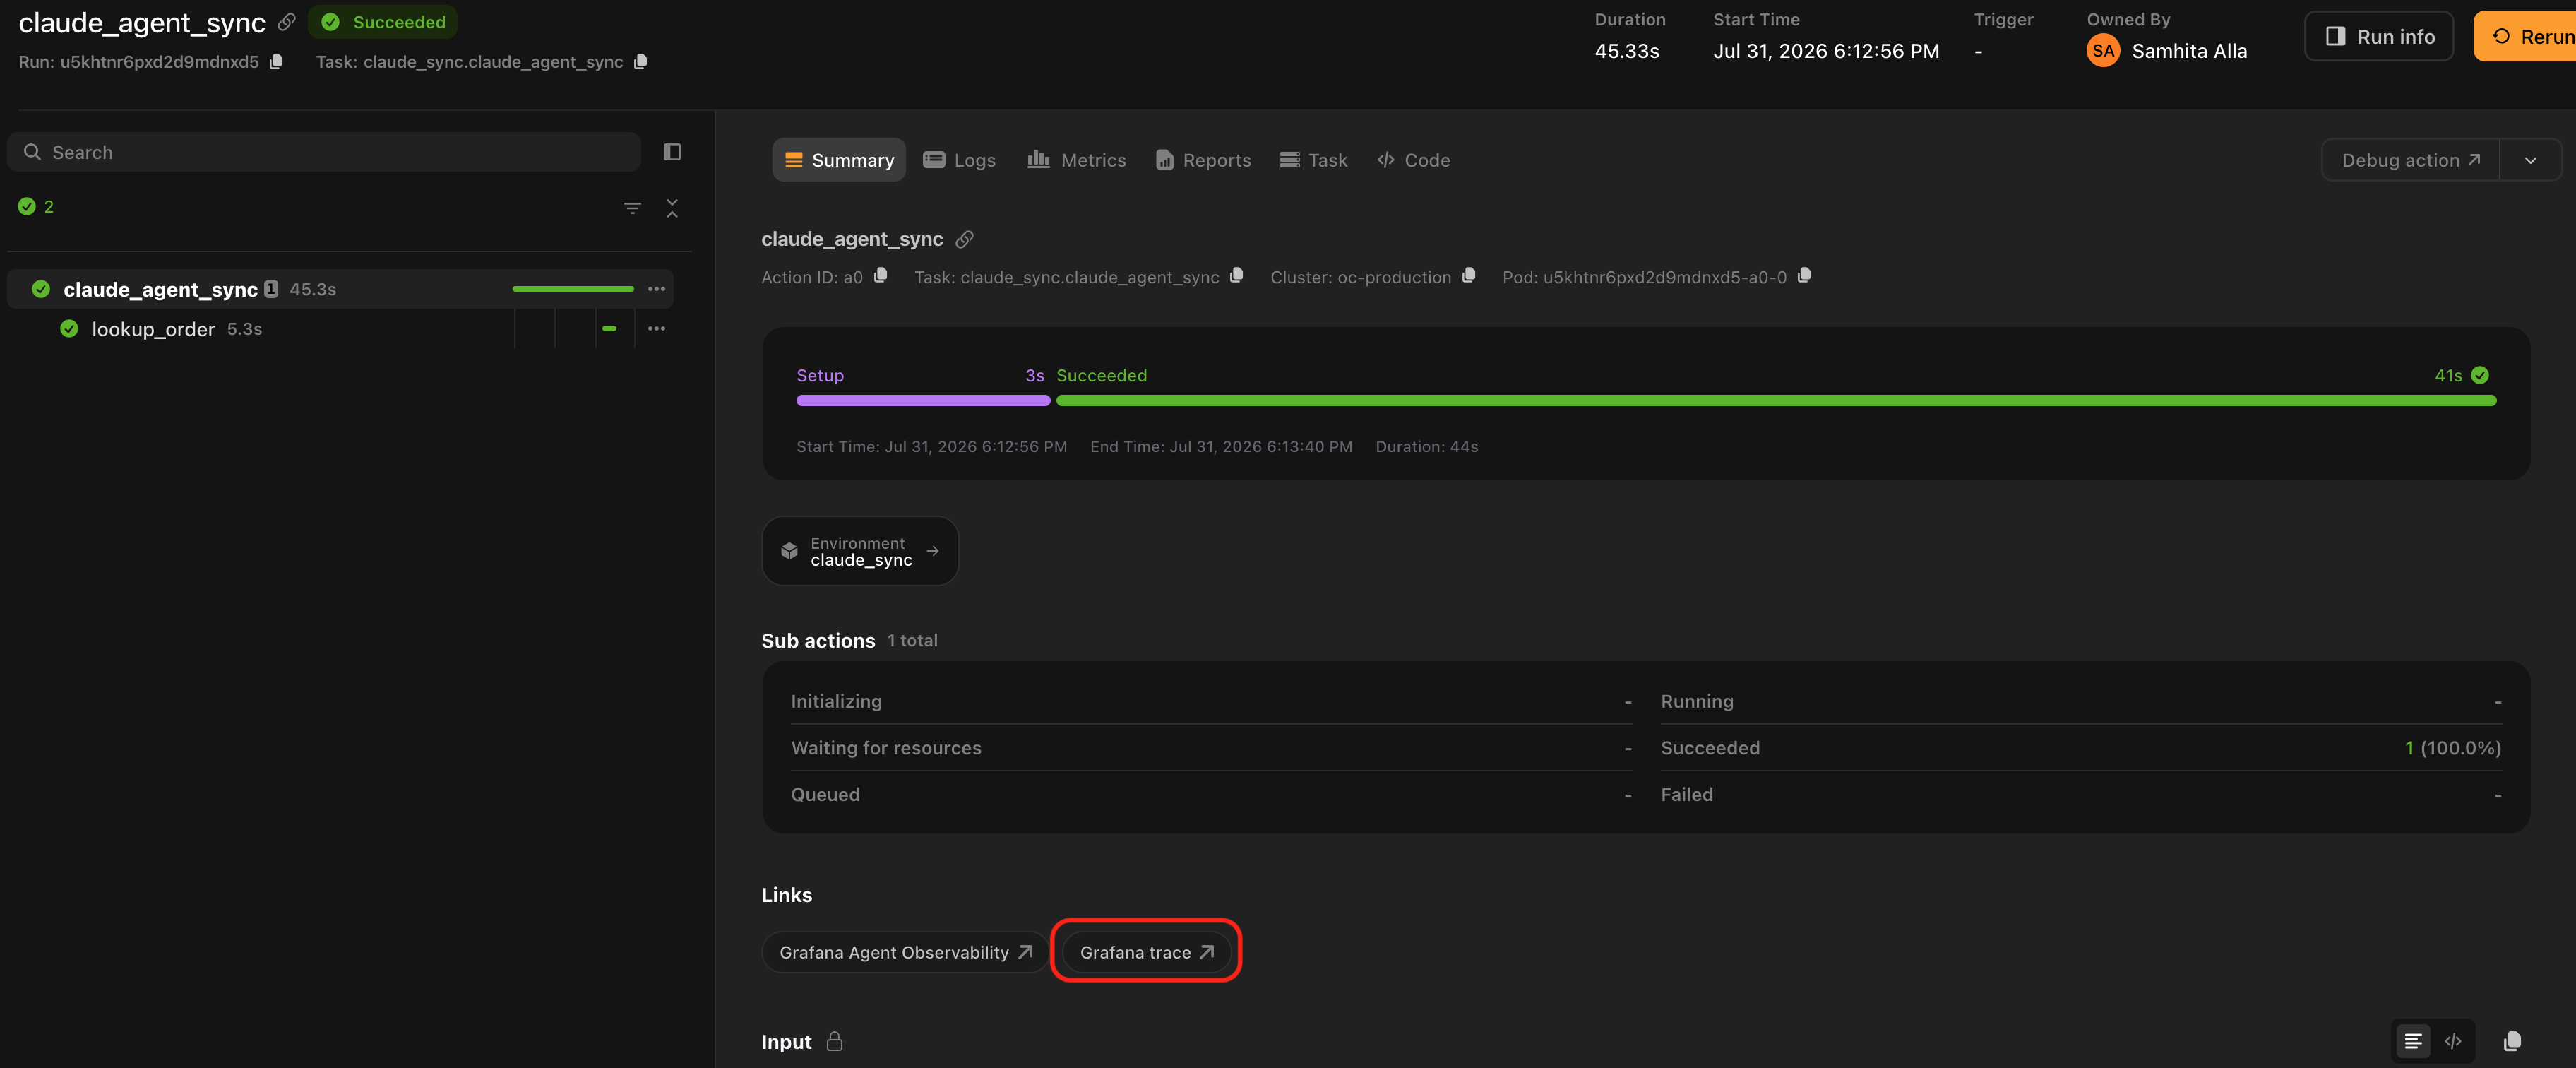
Task: Copy the header Task name claude_sync.claude_agent_sync
Action: pyautogui.click(x=641, y=62)
